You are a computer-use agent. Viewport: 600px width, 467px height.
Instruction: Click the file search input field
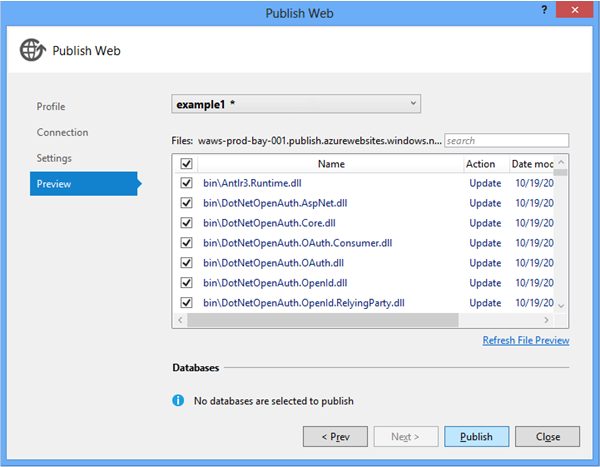[x=507, y=140]
